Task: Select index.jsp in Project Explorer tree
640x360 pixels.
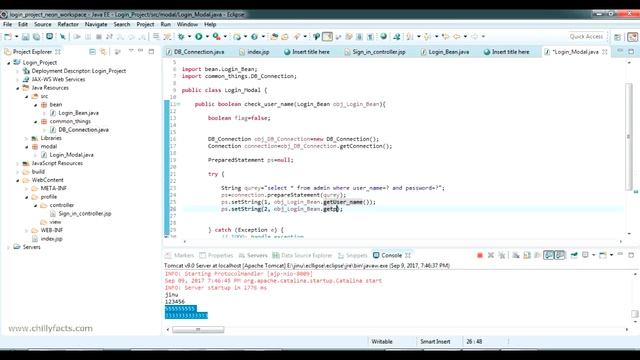Action: point(51,239)
